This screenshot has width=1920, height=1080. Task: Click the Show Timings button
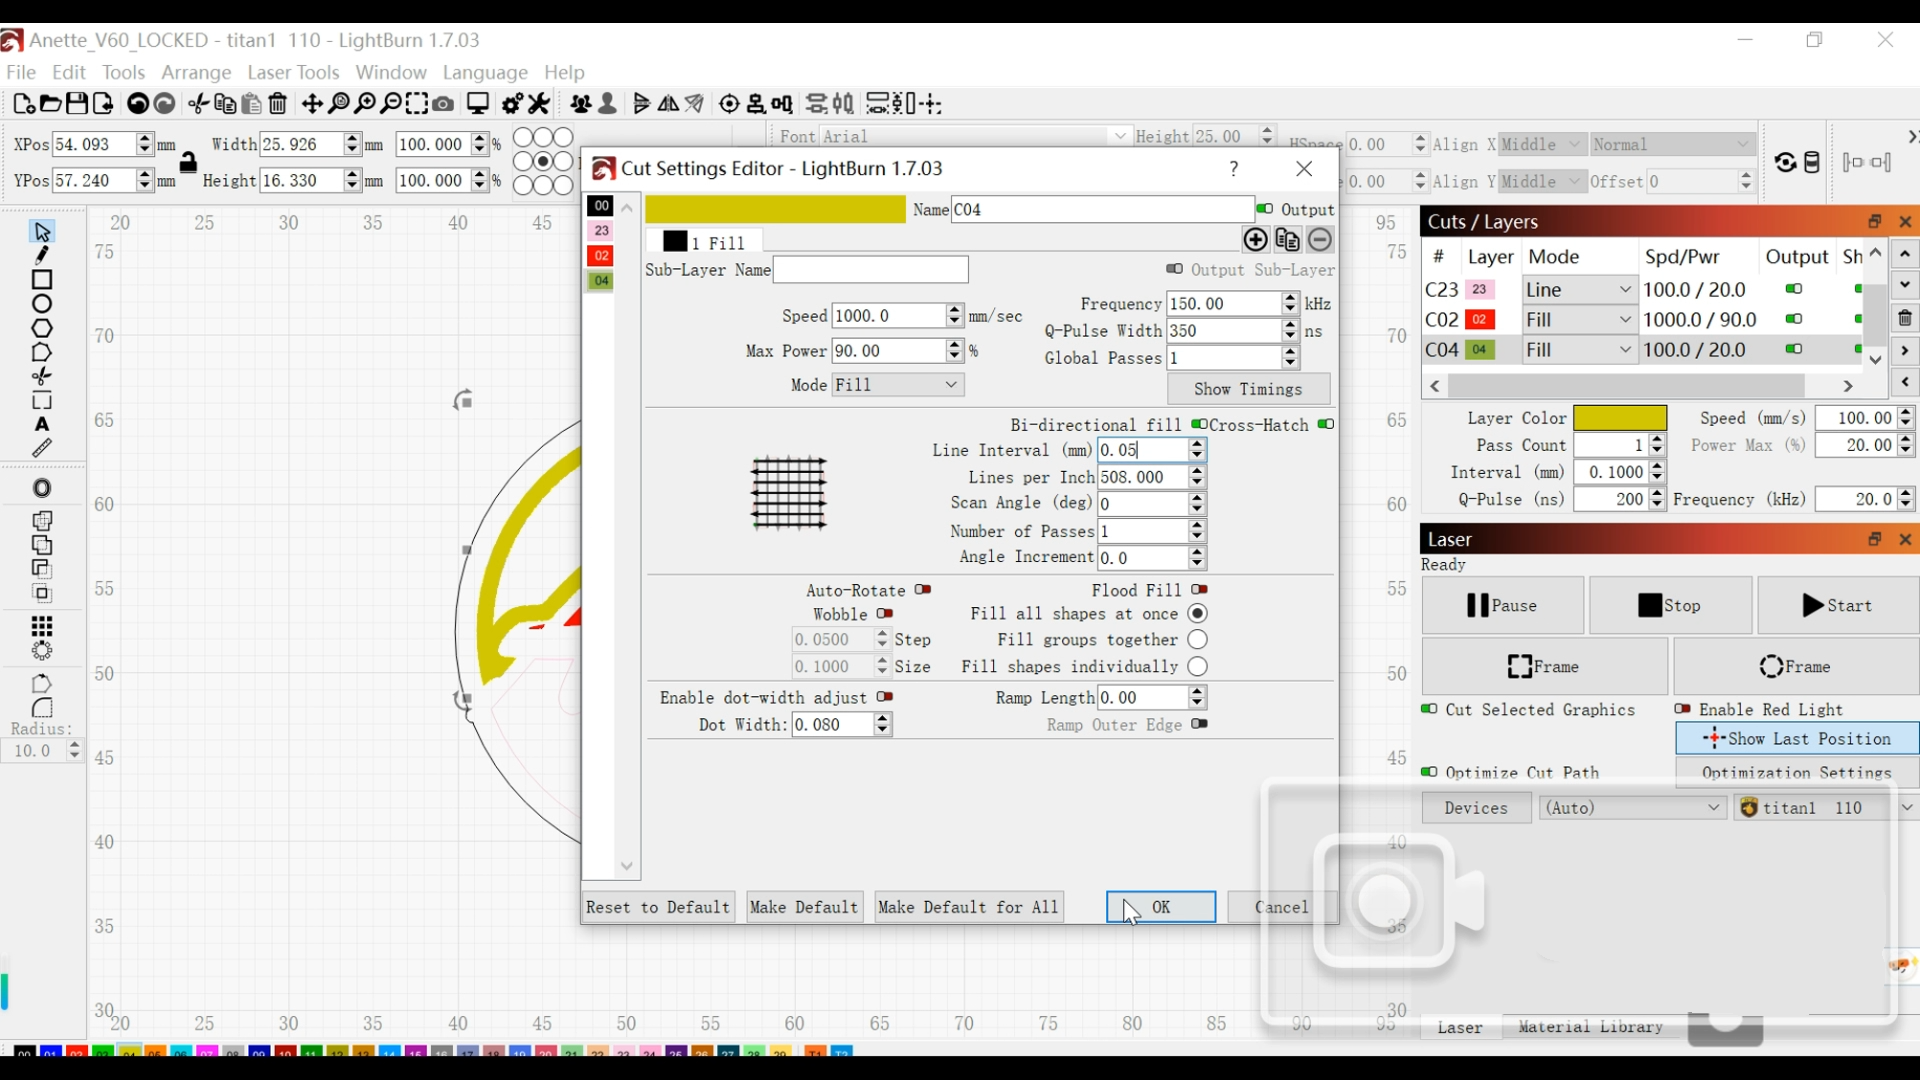click(1248, 389)
